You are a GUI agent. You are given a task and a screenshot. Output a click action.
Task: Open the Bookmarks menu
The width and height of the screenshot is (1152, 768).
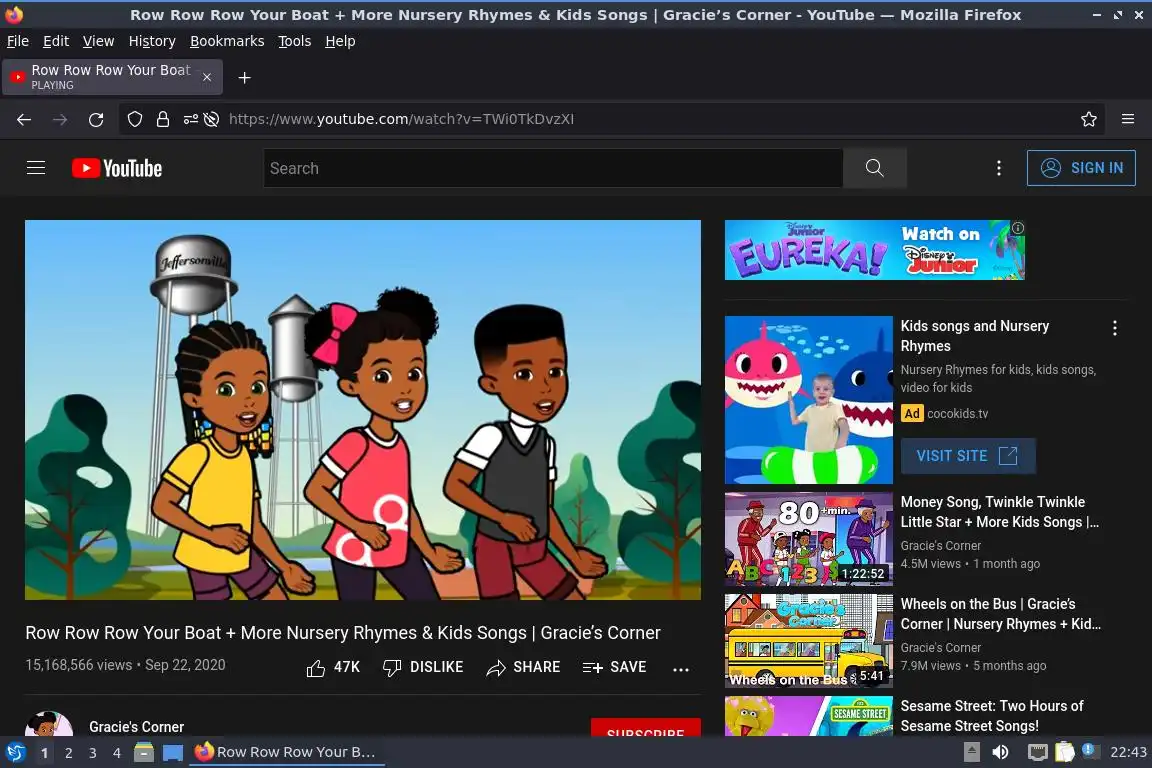coord(227,41)
